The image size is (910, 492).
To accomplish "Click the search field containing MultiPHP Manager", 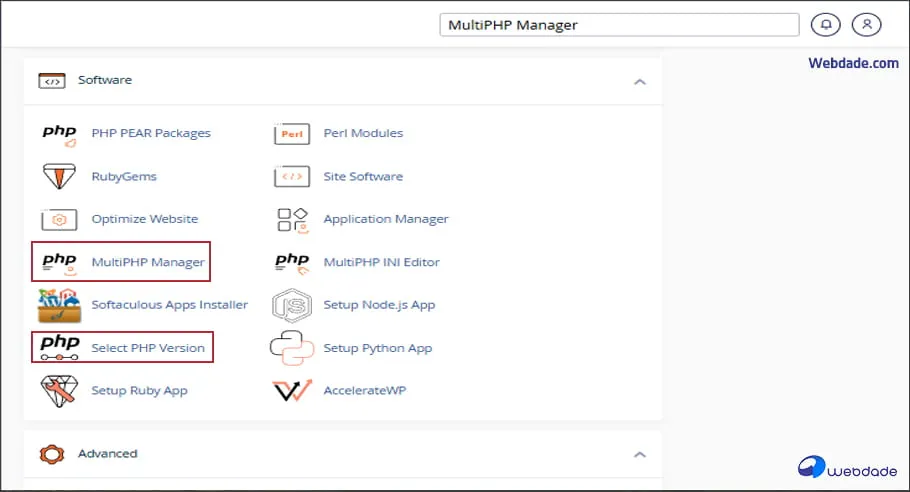I will pos(619,25).
